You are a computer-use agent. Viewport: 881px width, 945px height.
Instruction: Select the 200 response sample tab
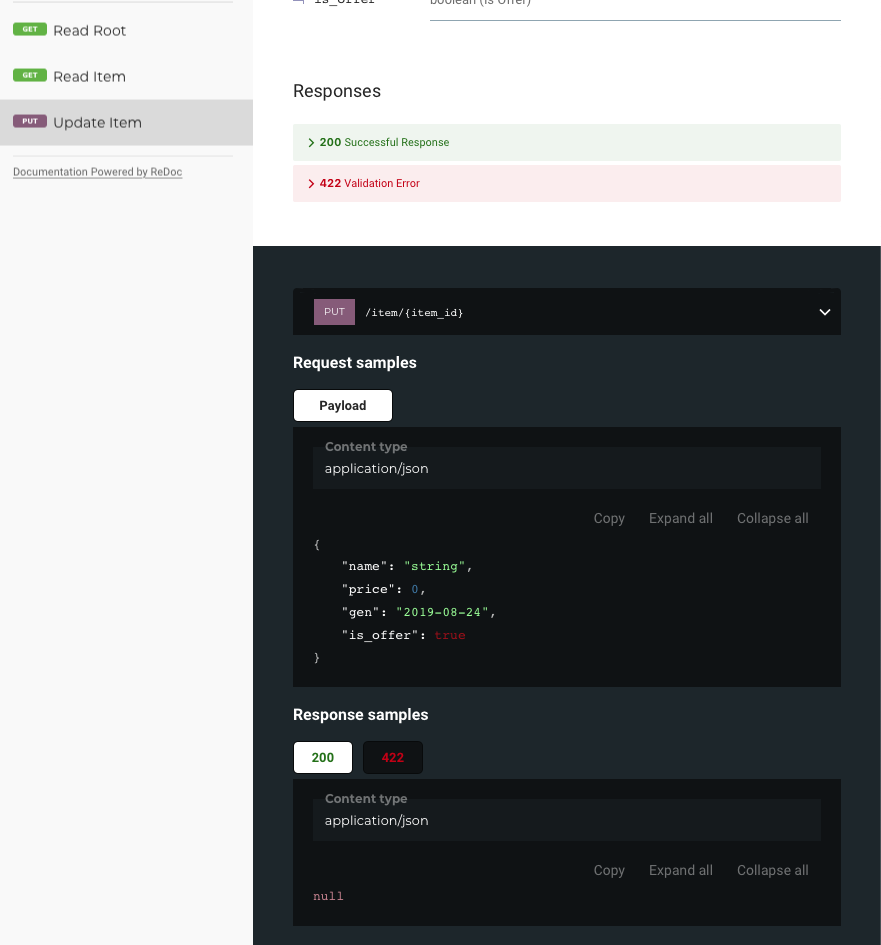323,758
